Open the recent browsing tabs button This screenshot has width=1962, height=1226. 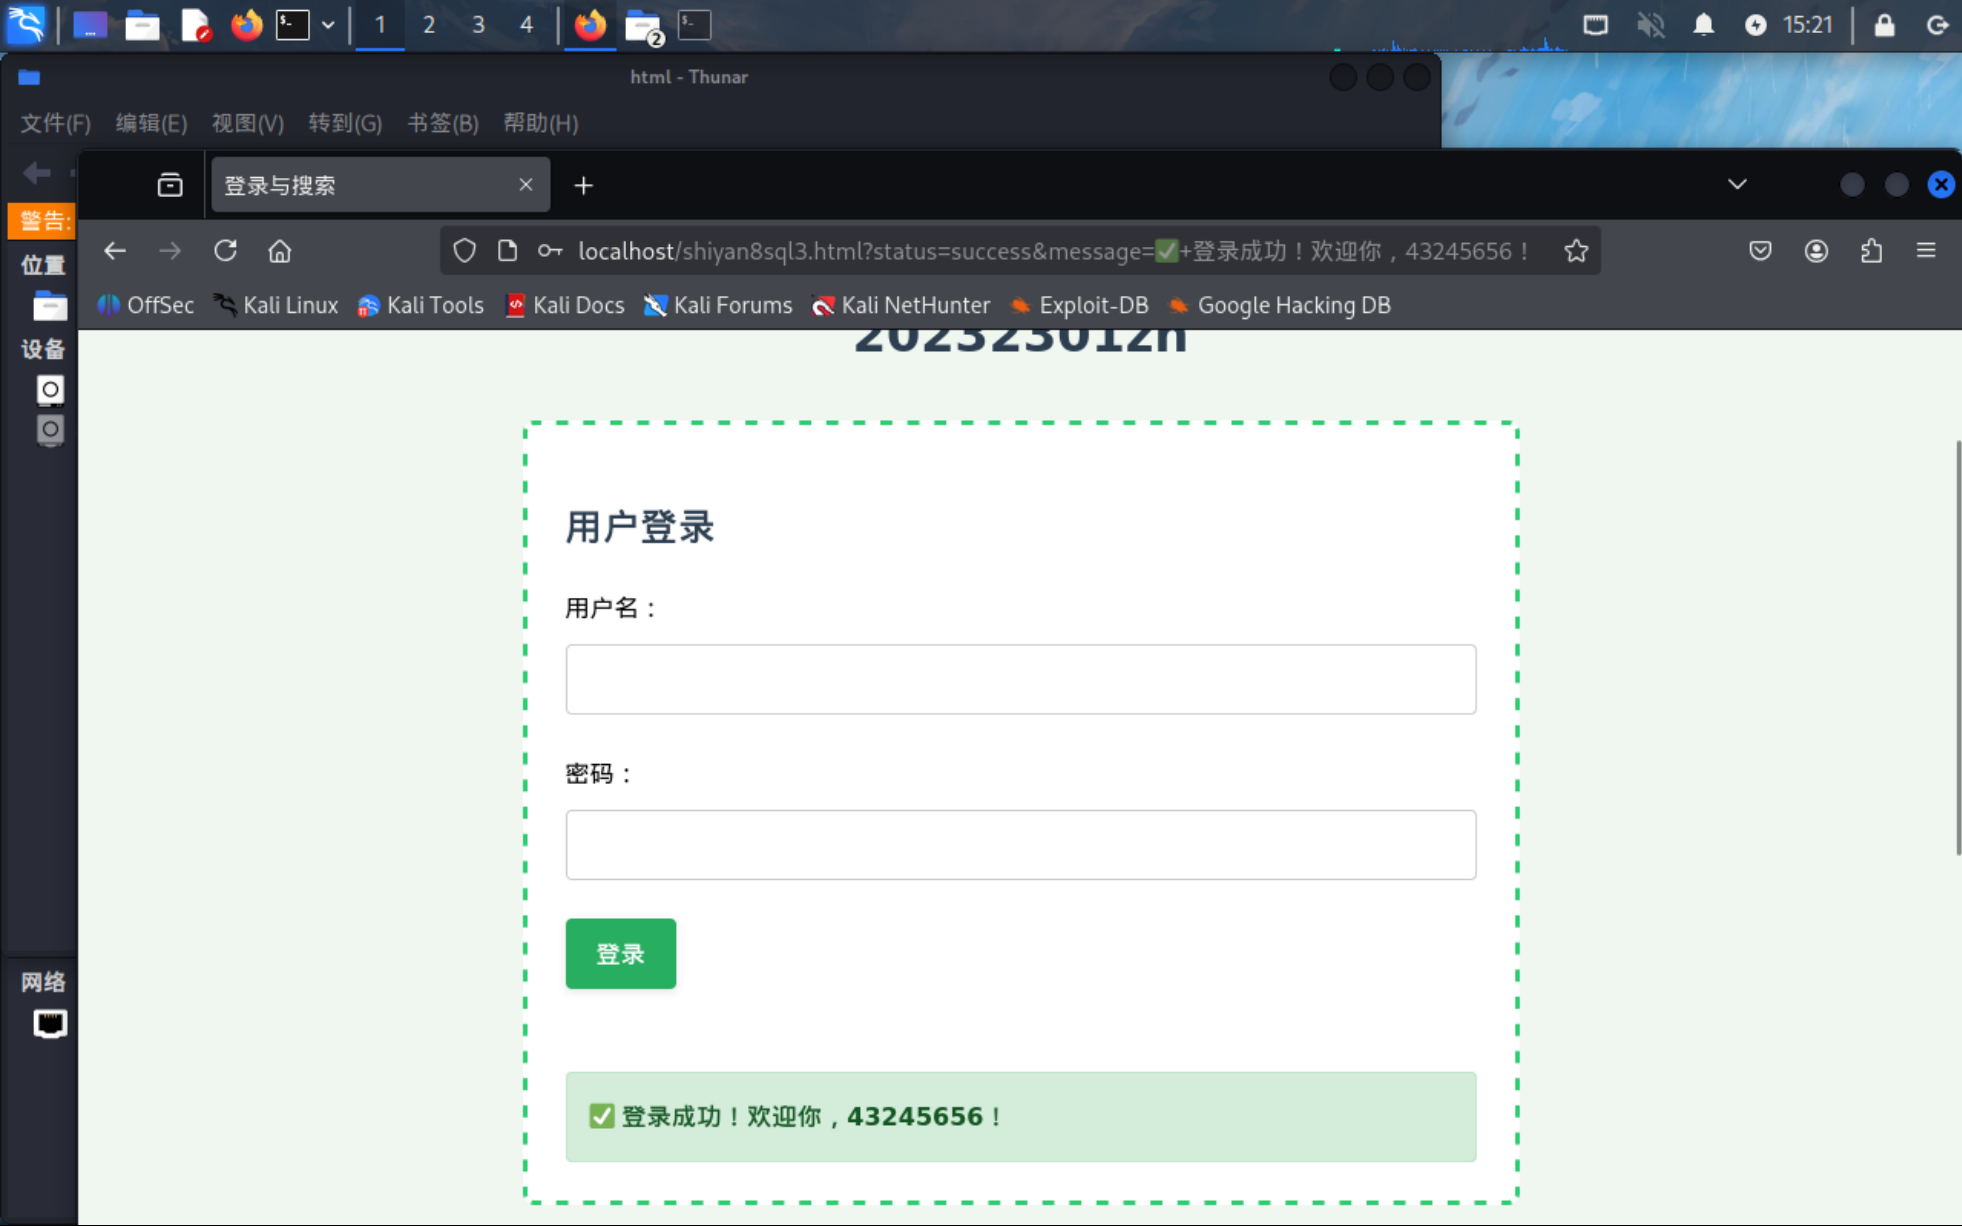click(170, 185)
